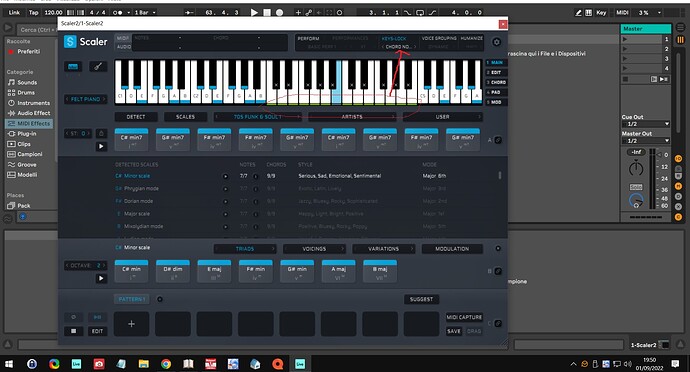Toggle Ableton Key map mode

pyautogui.click(x=601, y=13)
